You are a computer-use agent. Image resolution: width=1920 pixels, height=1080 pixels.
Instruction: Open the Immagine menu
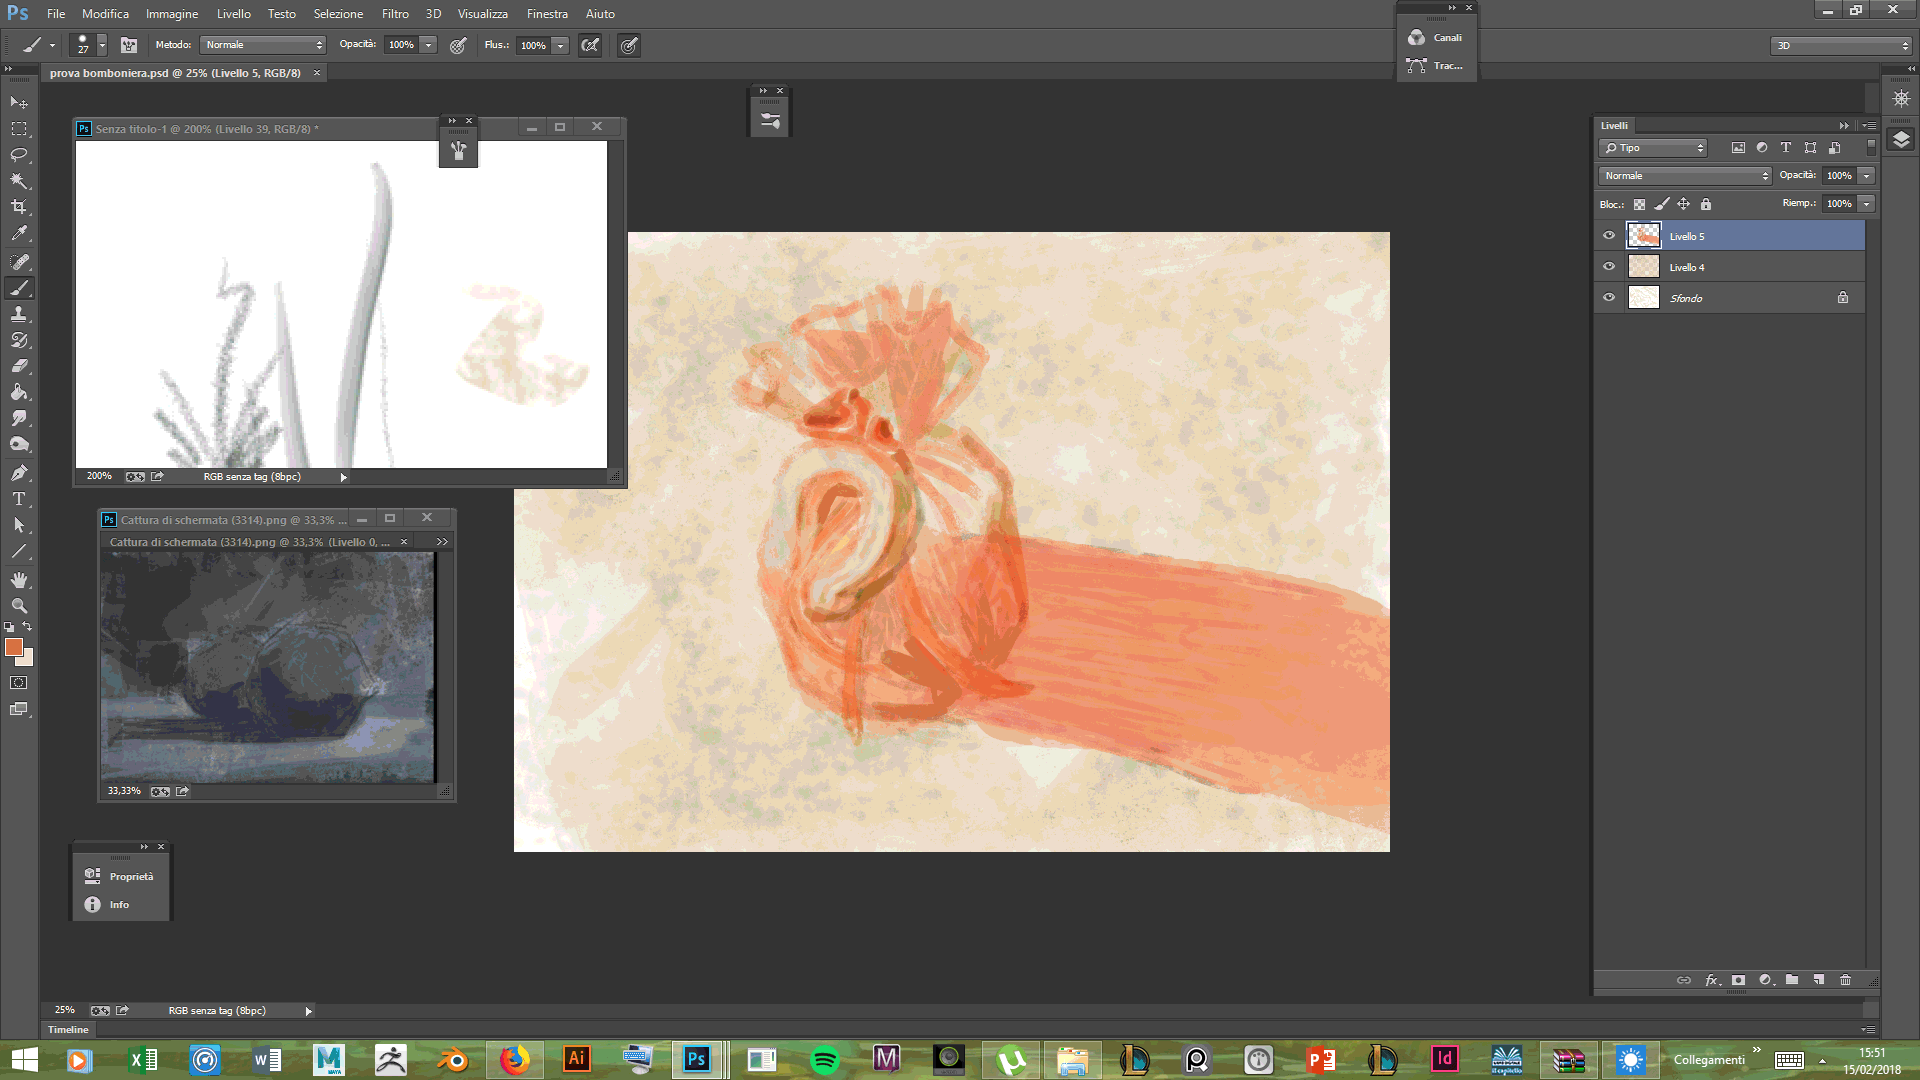(172, 14)
